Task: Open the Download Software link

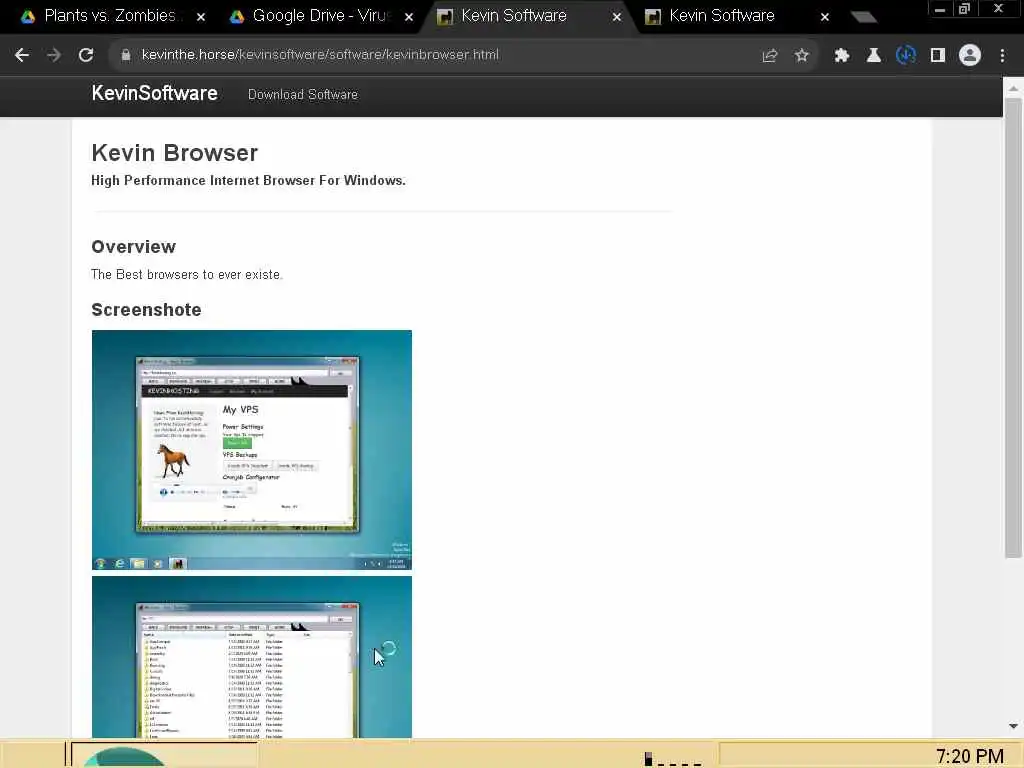Action: pyautogui.click(x=302, y=95)
